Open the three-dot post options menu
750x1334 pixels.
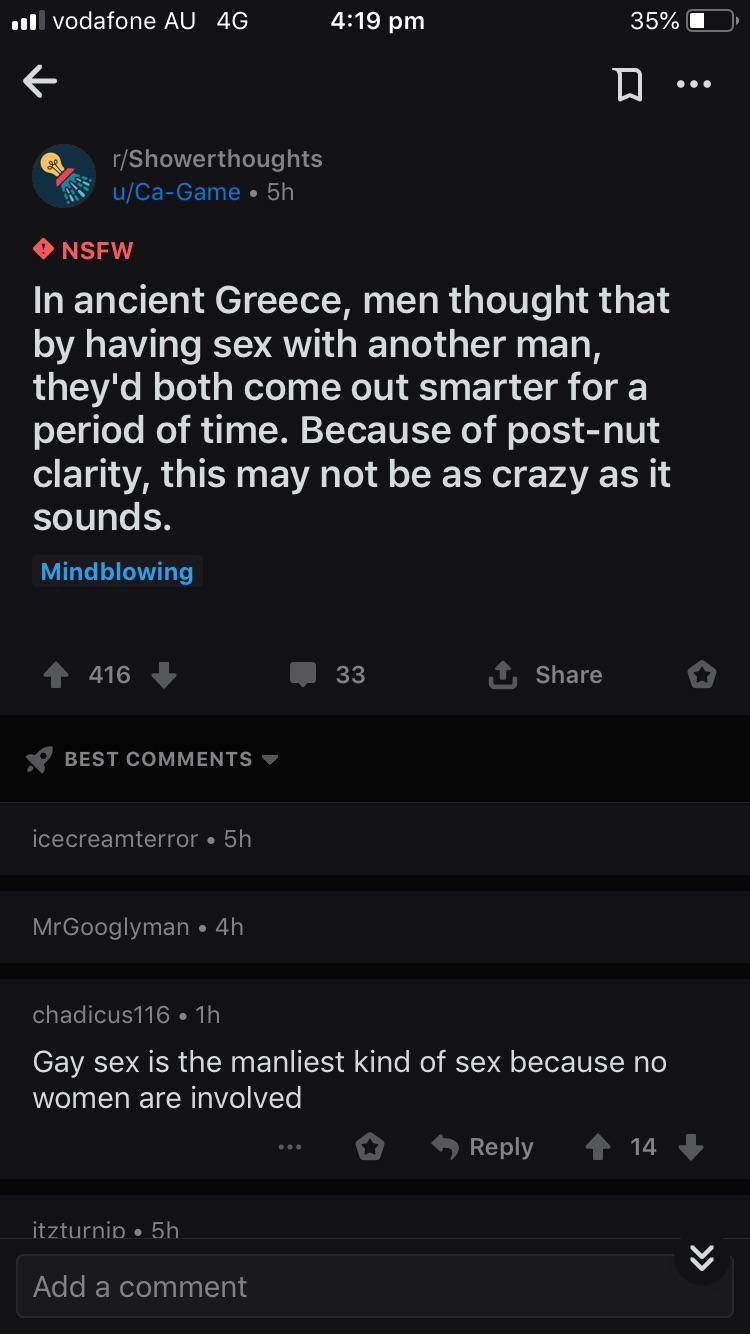[694, 85]
